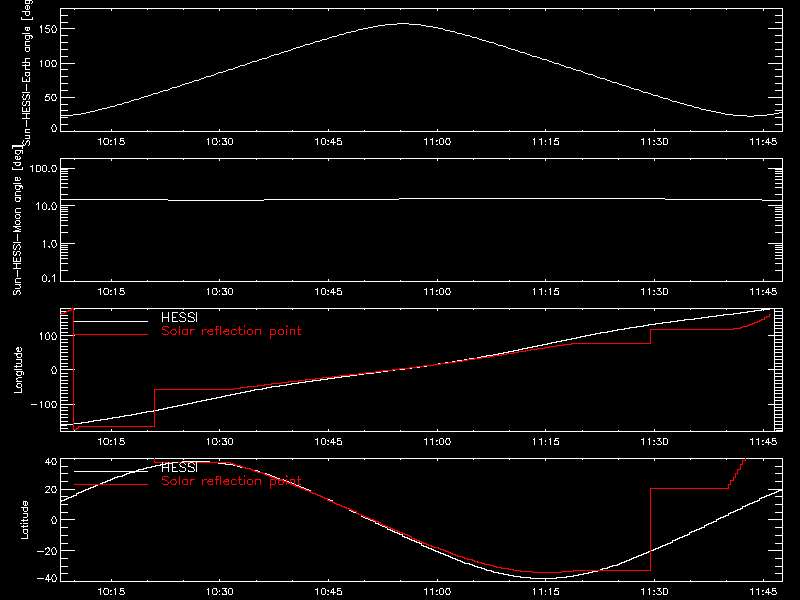Click the 10.0 tick on Moon angle axis
This screenshot has width=800, height=600.
pos(46,206)
